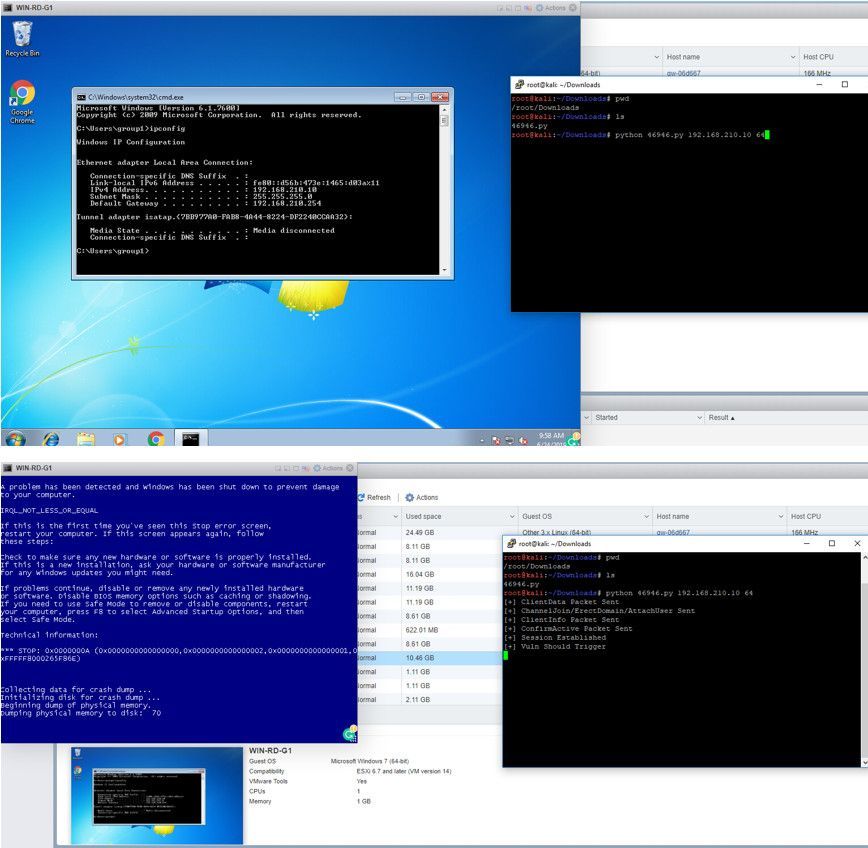Open the Guest OS column dropdown arrow

(646, 516)
